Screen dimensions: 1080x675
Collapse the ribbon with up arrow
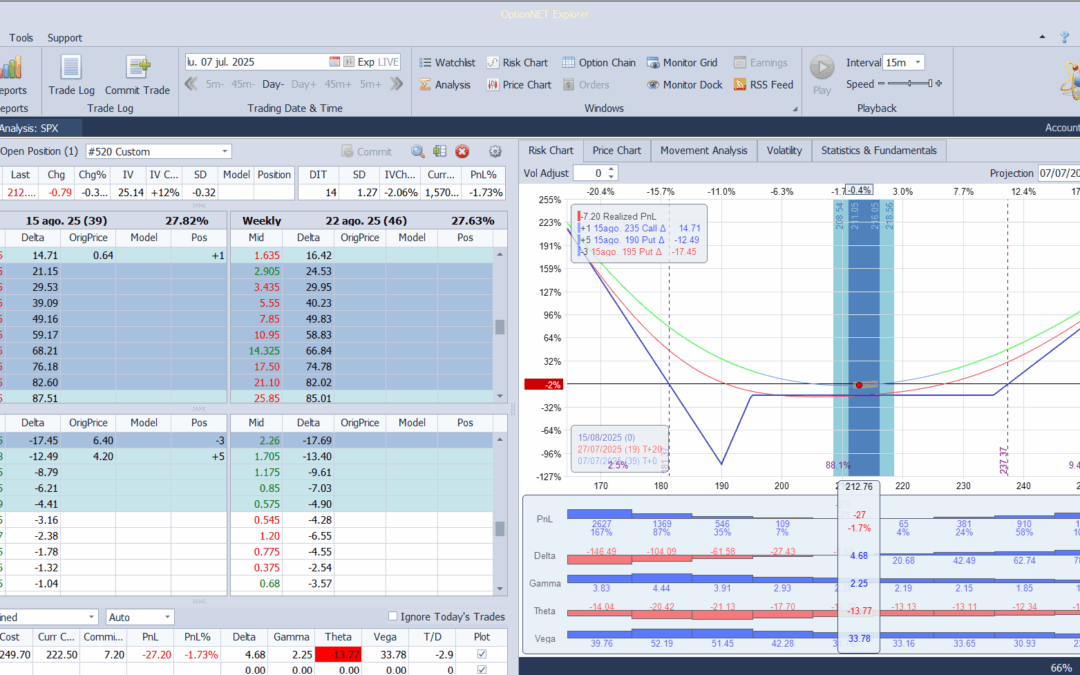1042,37
